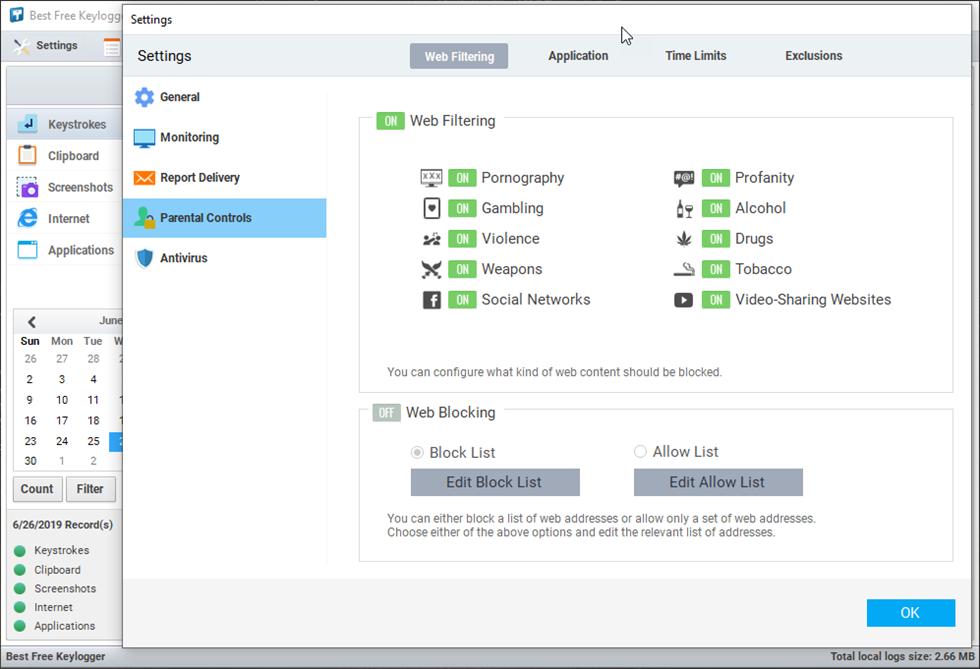
Task: Click Keystrokes green record status entry
Action: coord(52,550)
